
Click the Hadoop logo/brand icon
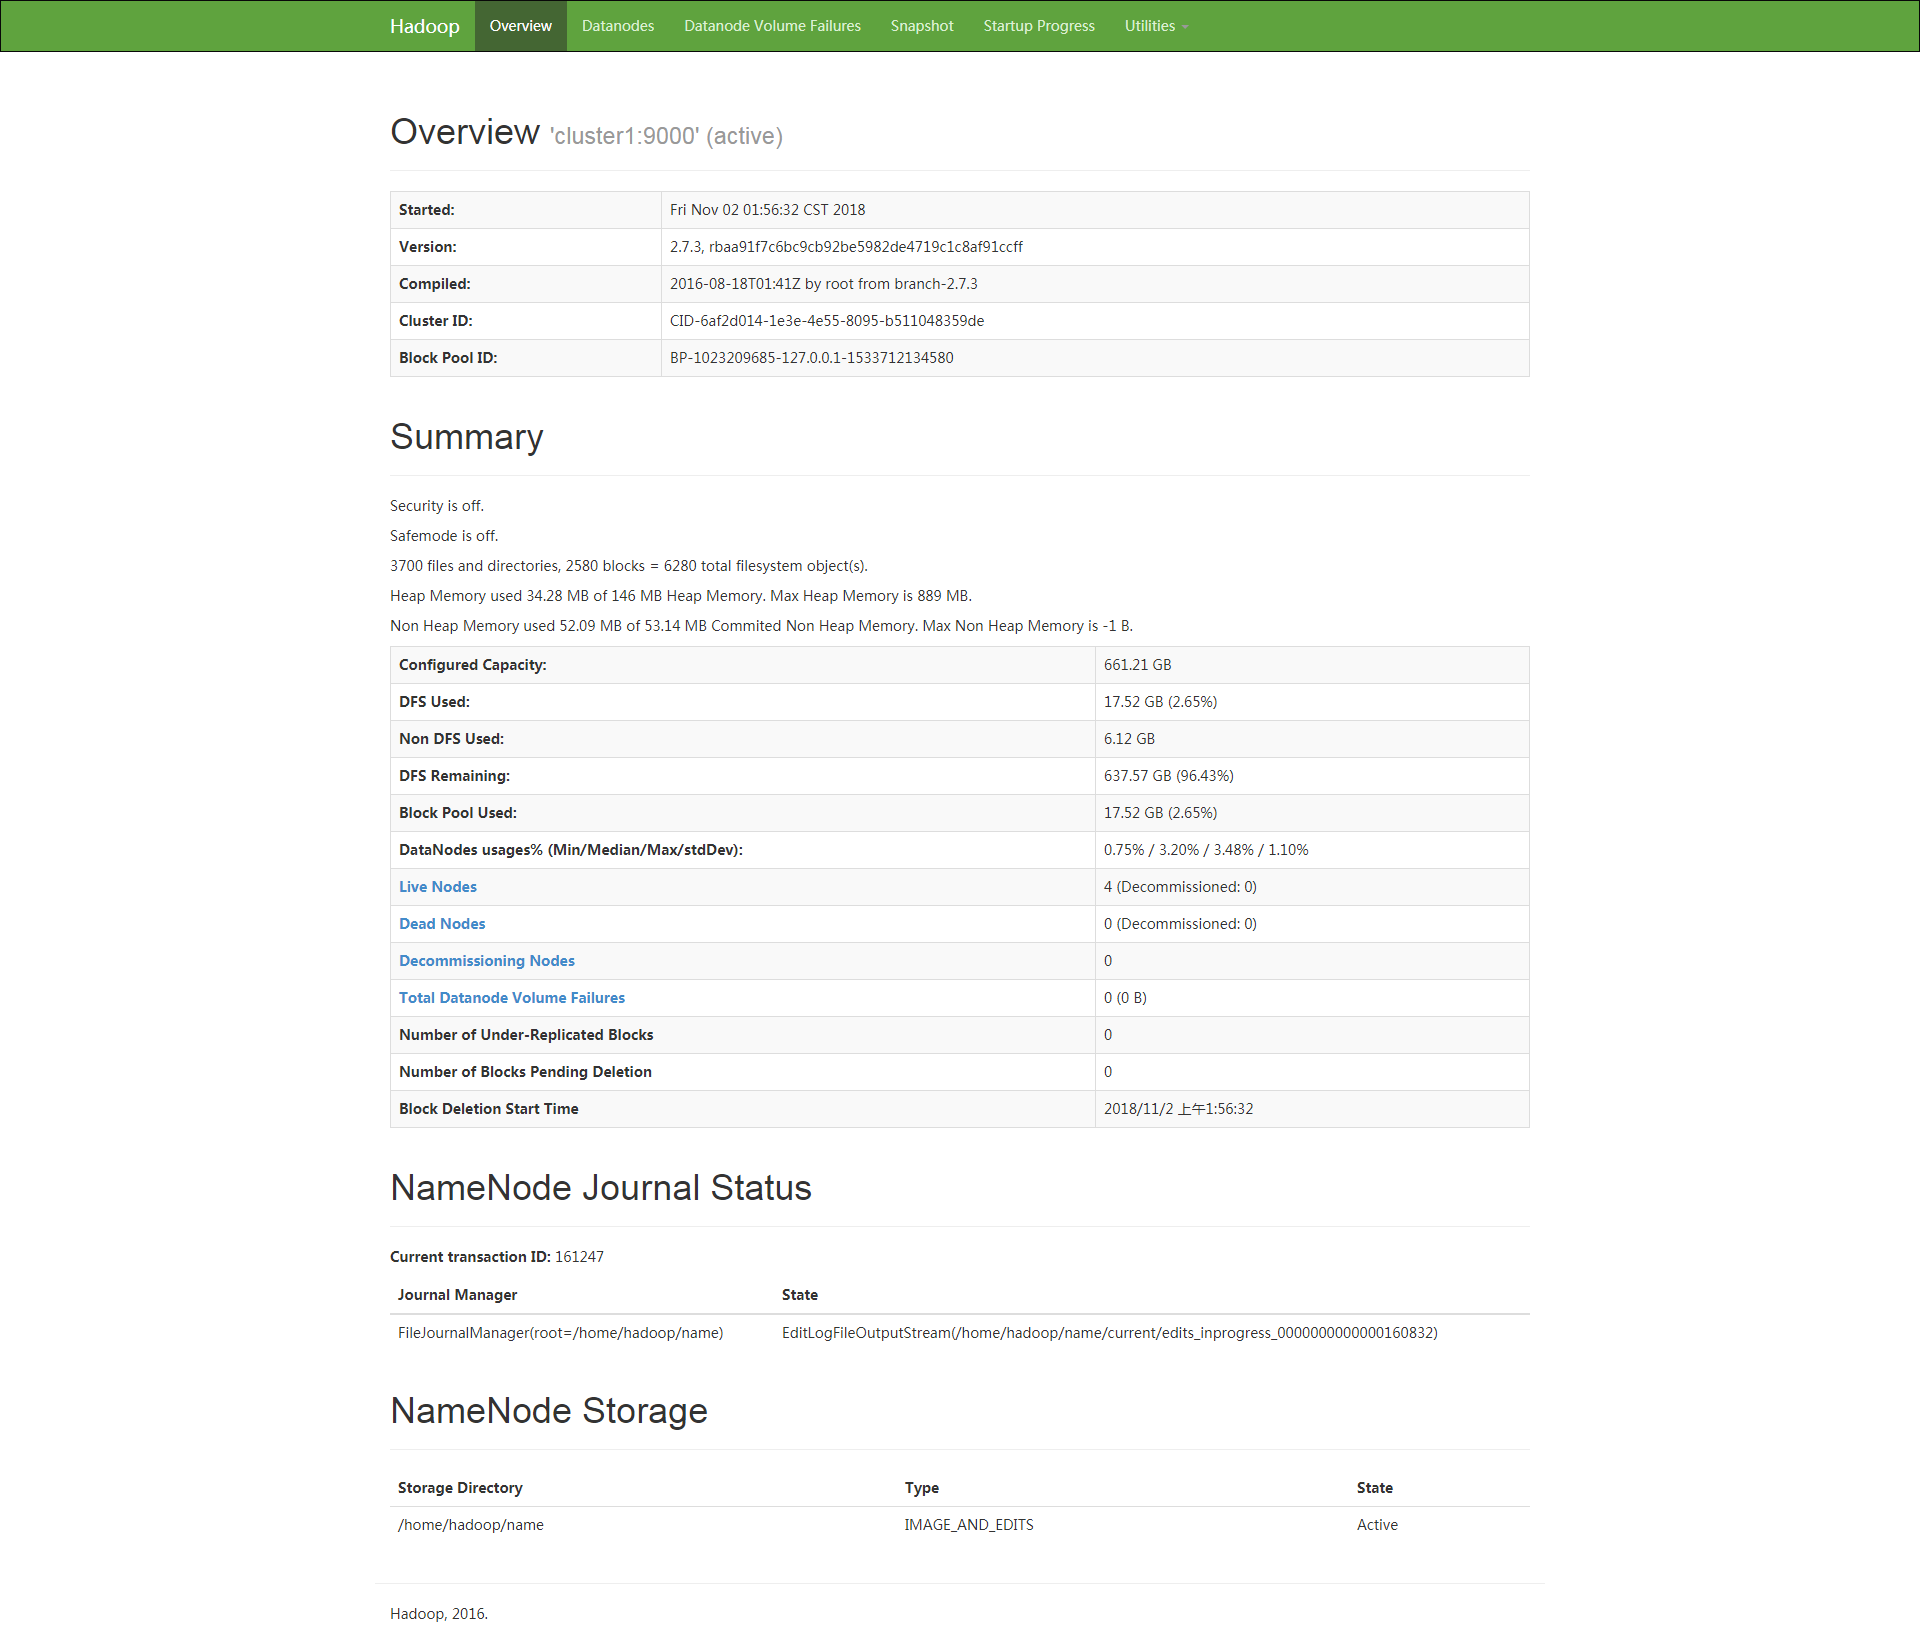[423, 26]
